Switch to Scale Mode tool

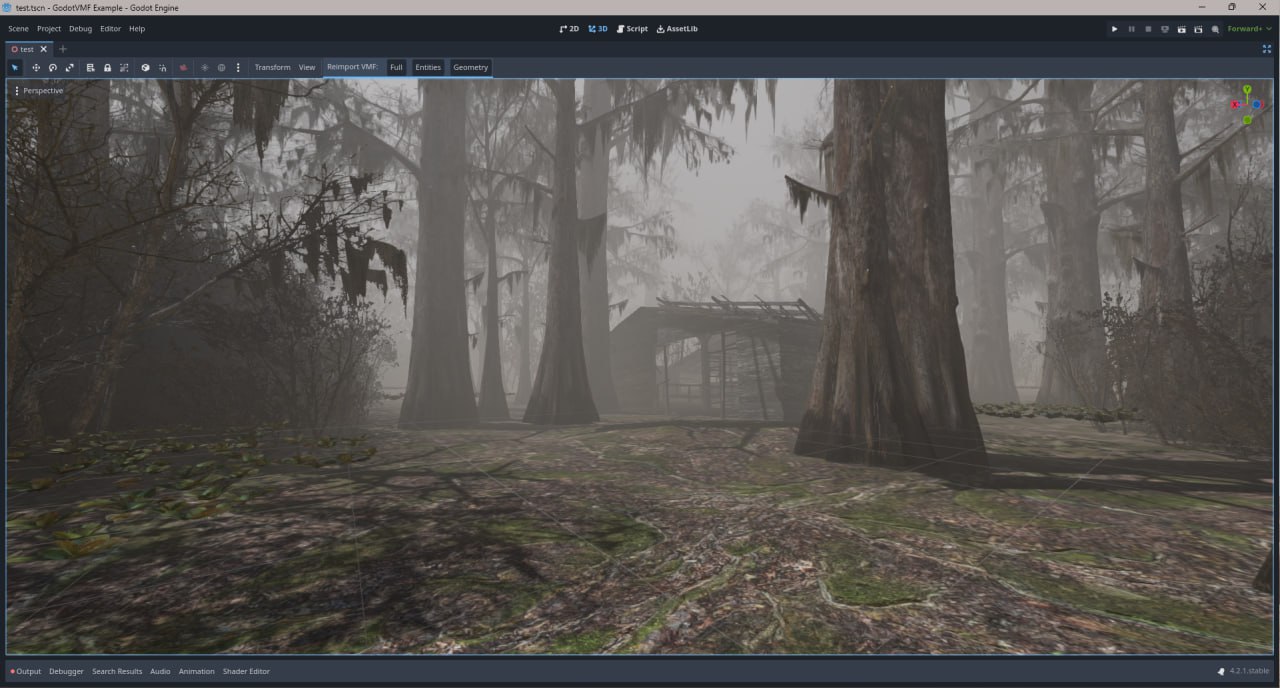click(70, 67)
